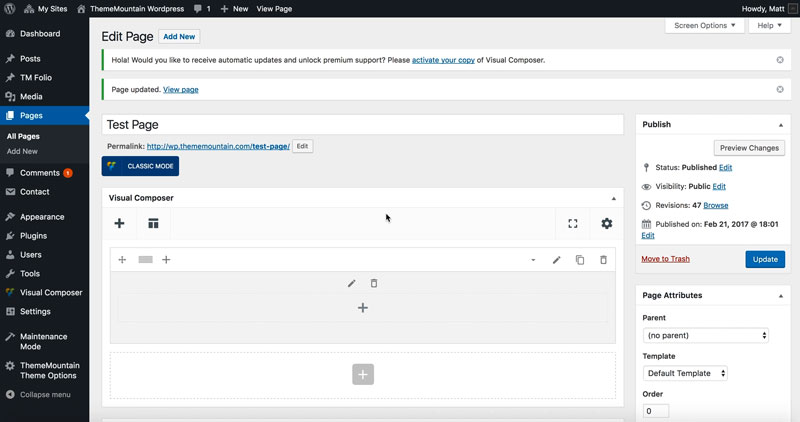The height and width of the screenshot is (422, 800).
Task: Change row column layout icon
Action: tap(145, 260)
